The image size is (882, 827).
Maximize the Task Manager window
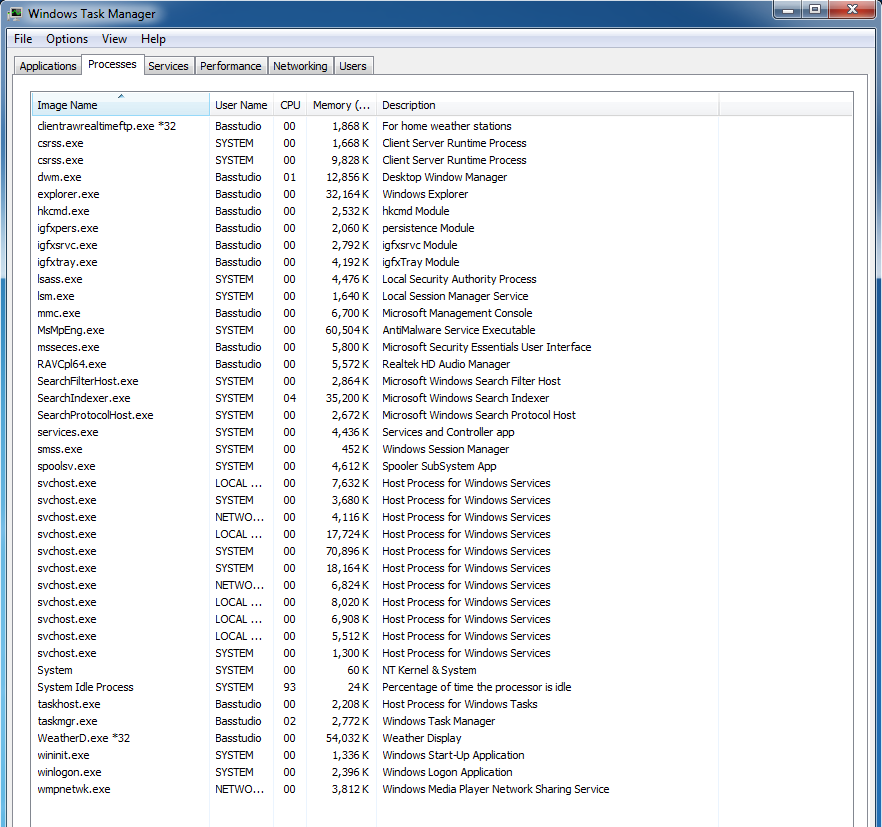(x=814, y=10)
